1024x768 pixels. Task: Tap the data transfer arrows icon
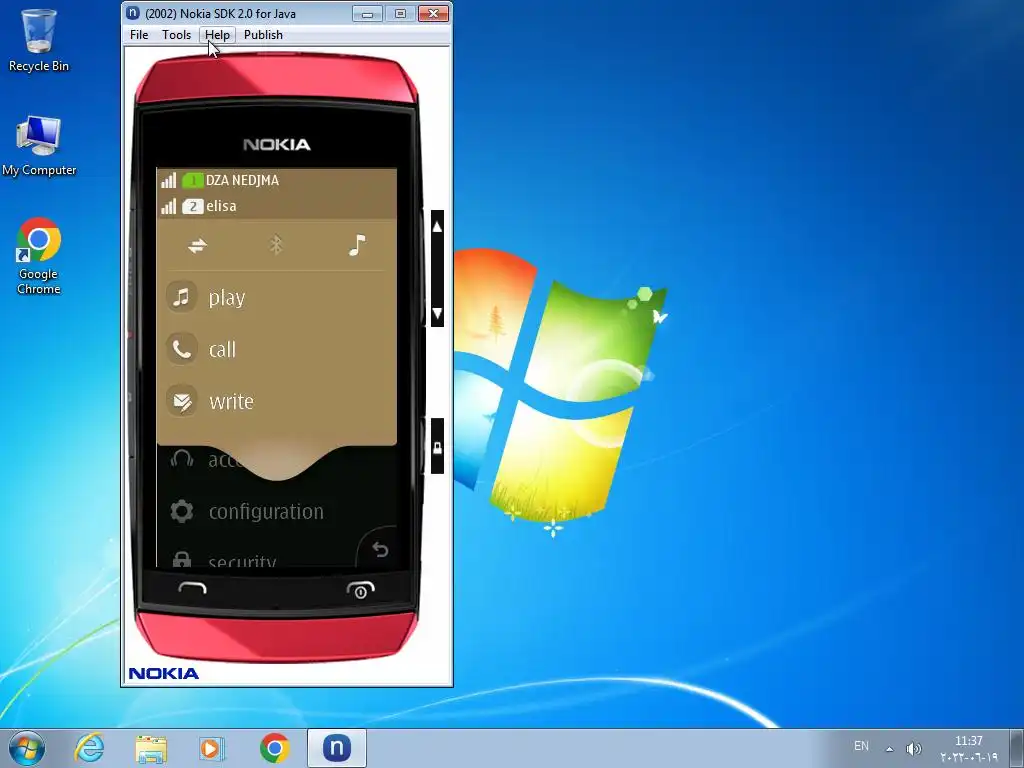[x=197, y=246]
